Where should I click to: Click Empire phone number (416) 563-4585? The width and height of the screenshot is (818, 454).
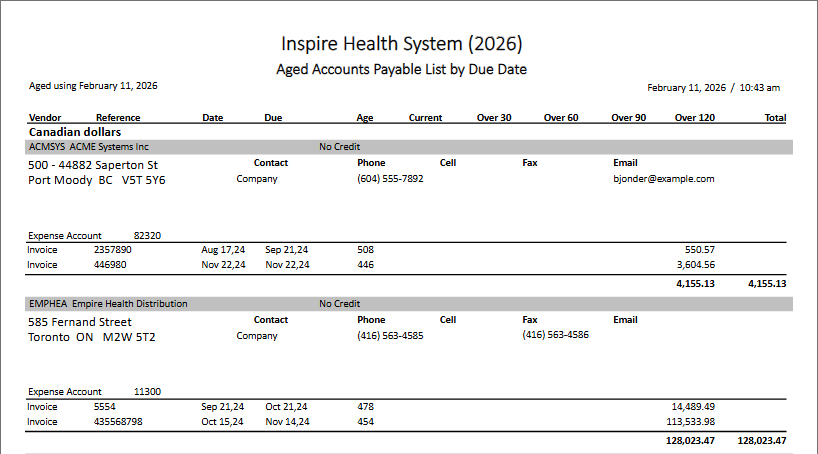tap(390, 336)
